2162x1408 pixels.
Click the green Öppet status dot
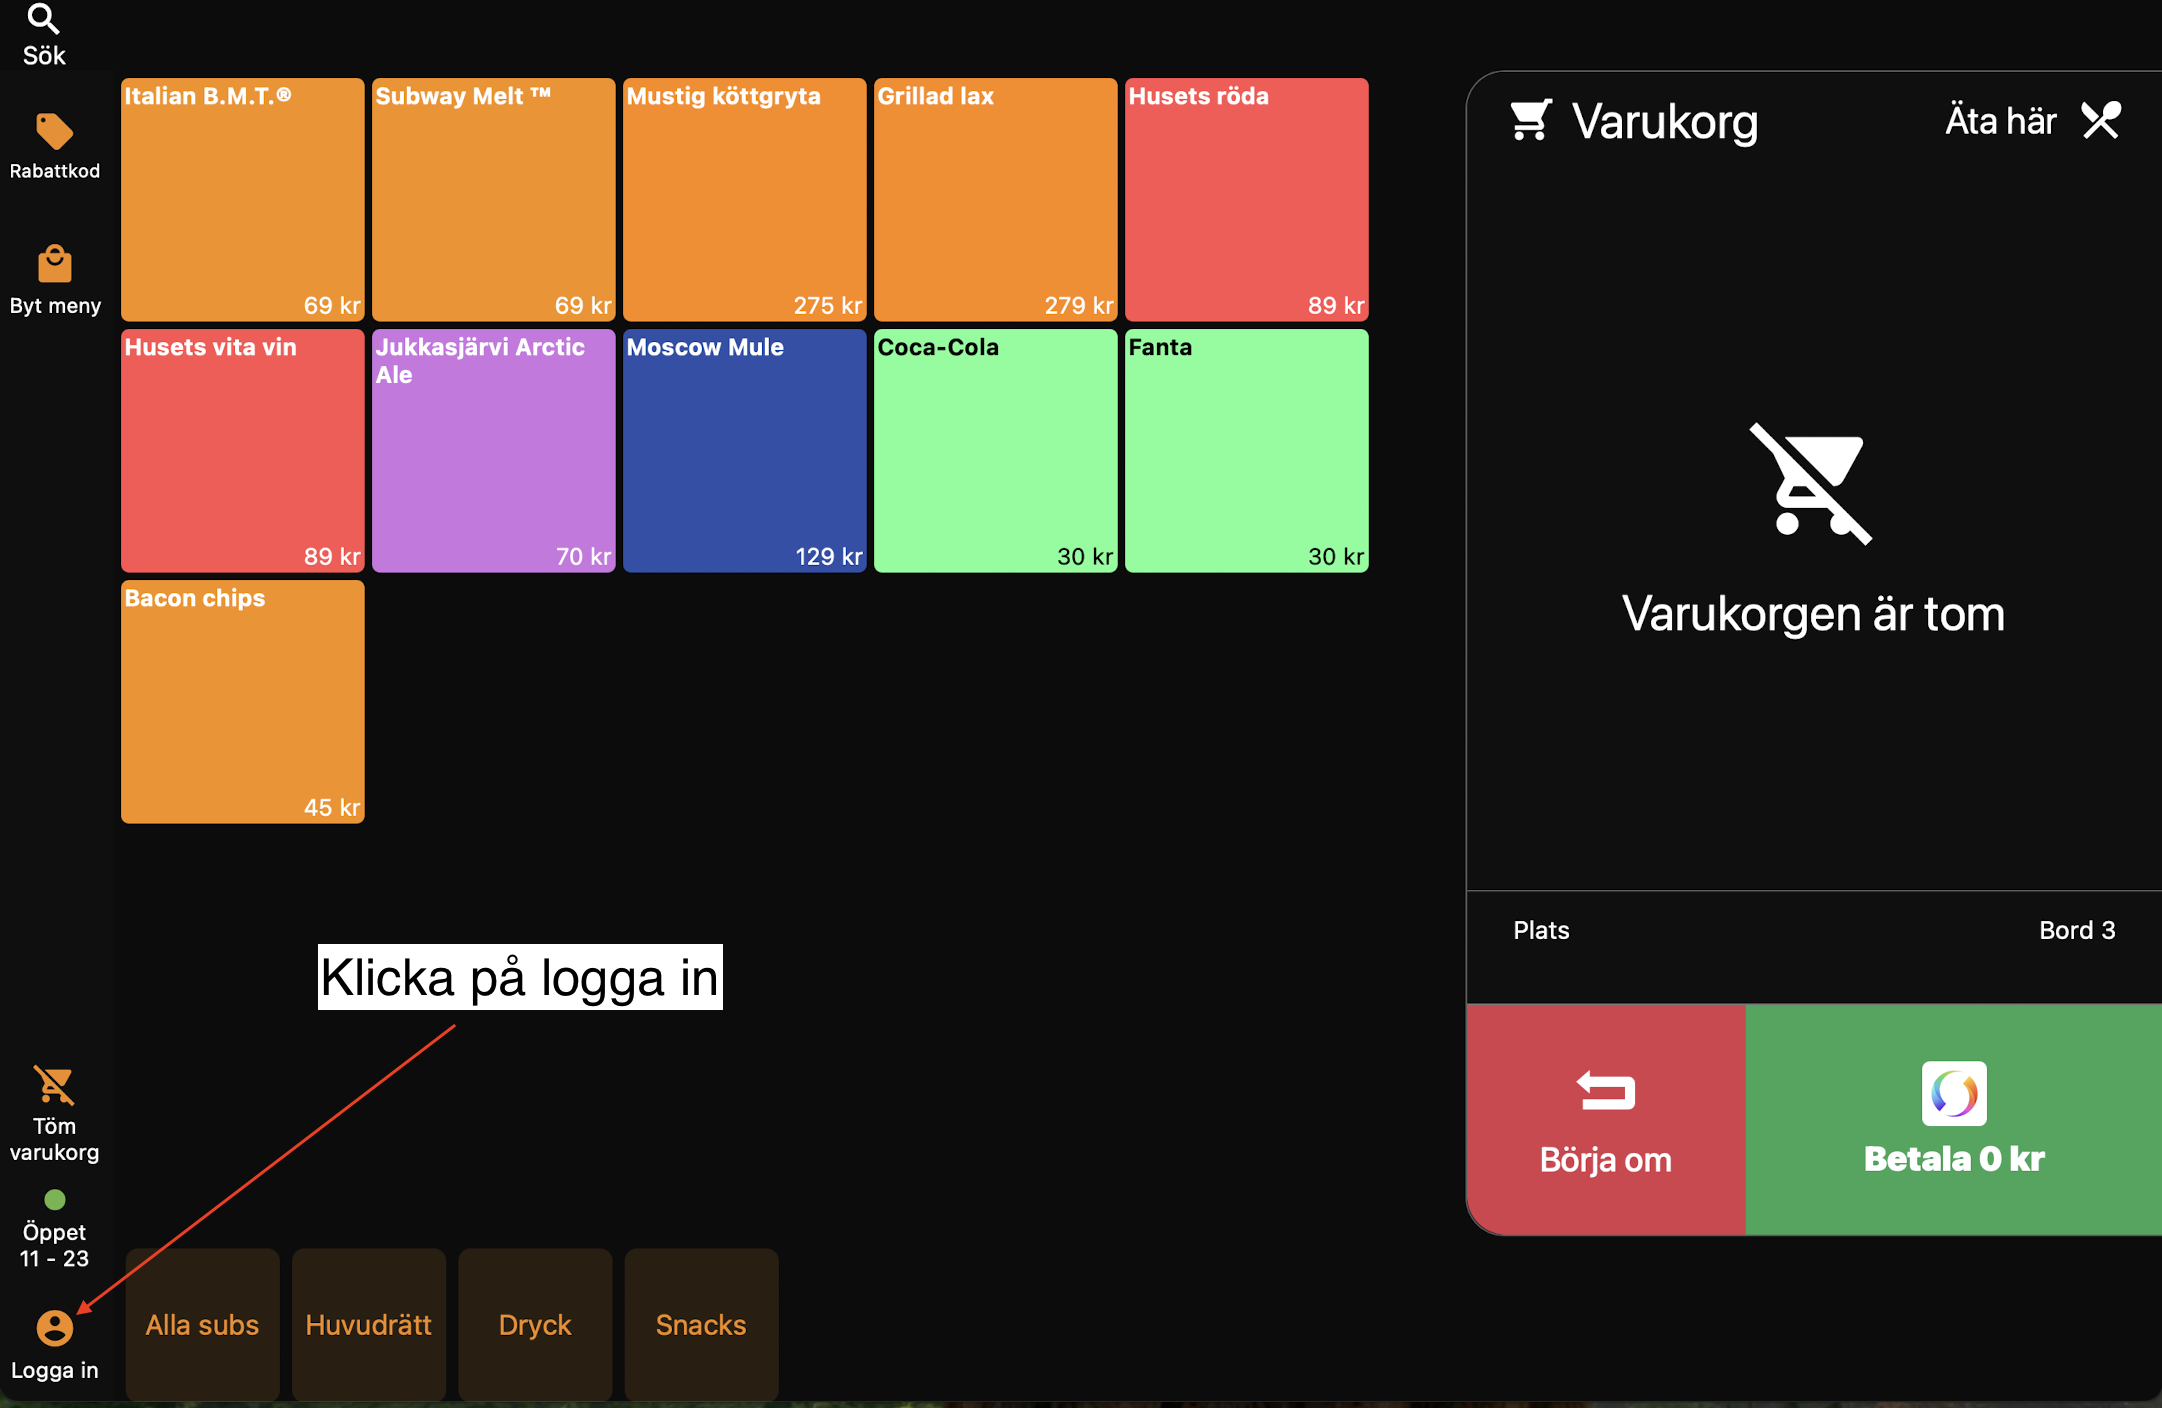(x=54, y=1199)
